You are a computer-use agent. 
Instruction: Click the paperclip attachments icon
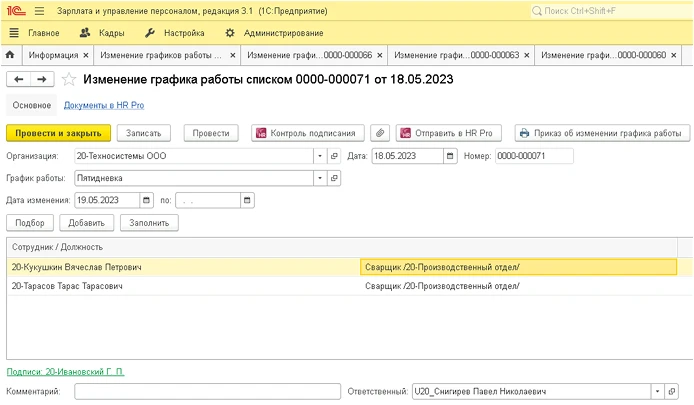point(380,133)
